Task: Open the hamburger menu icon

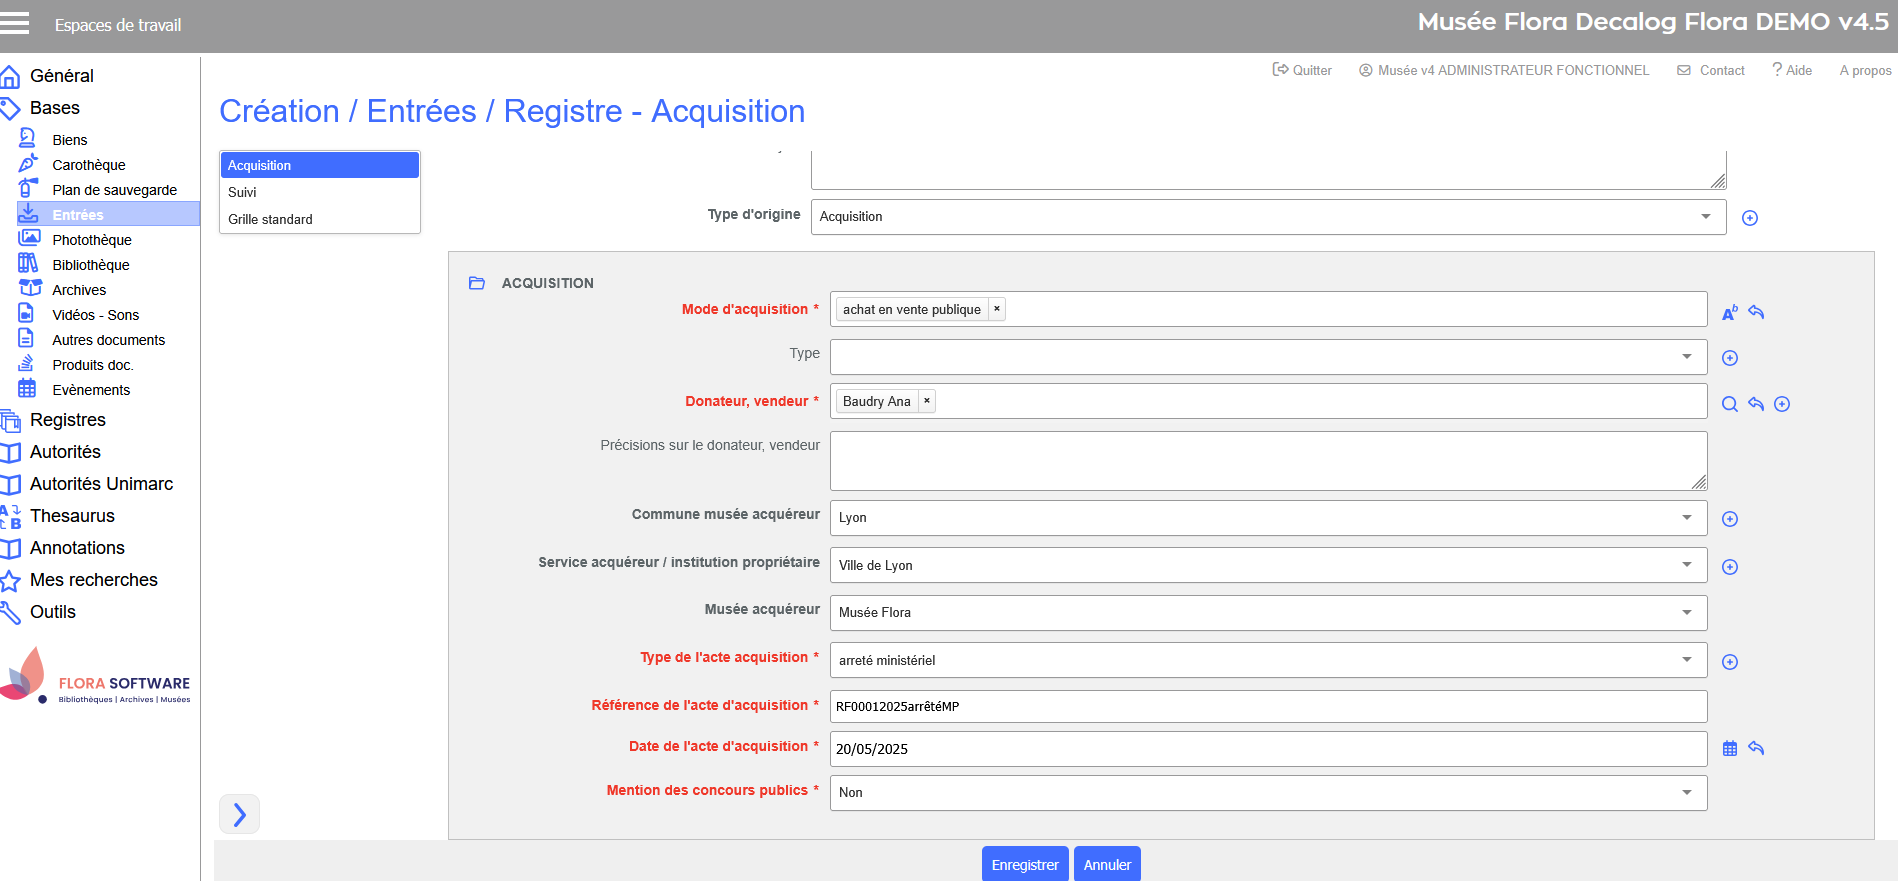Action: (x=15, y=23)
